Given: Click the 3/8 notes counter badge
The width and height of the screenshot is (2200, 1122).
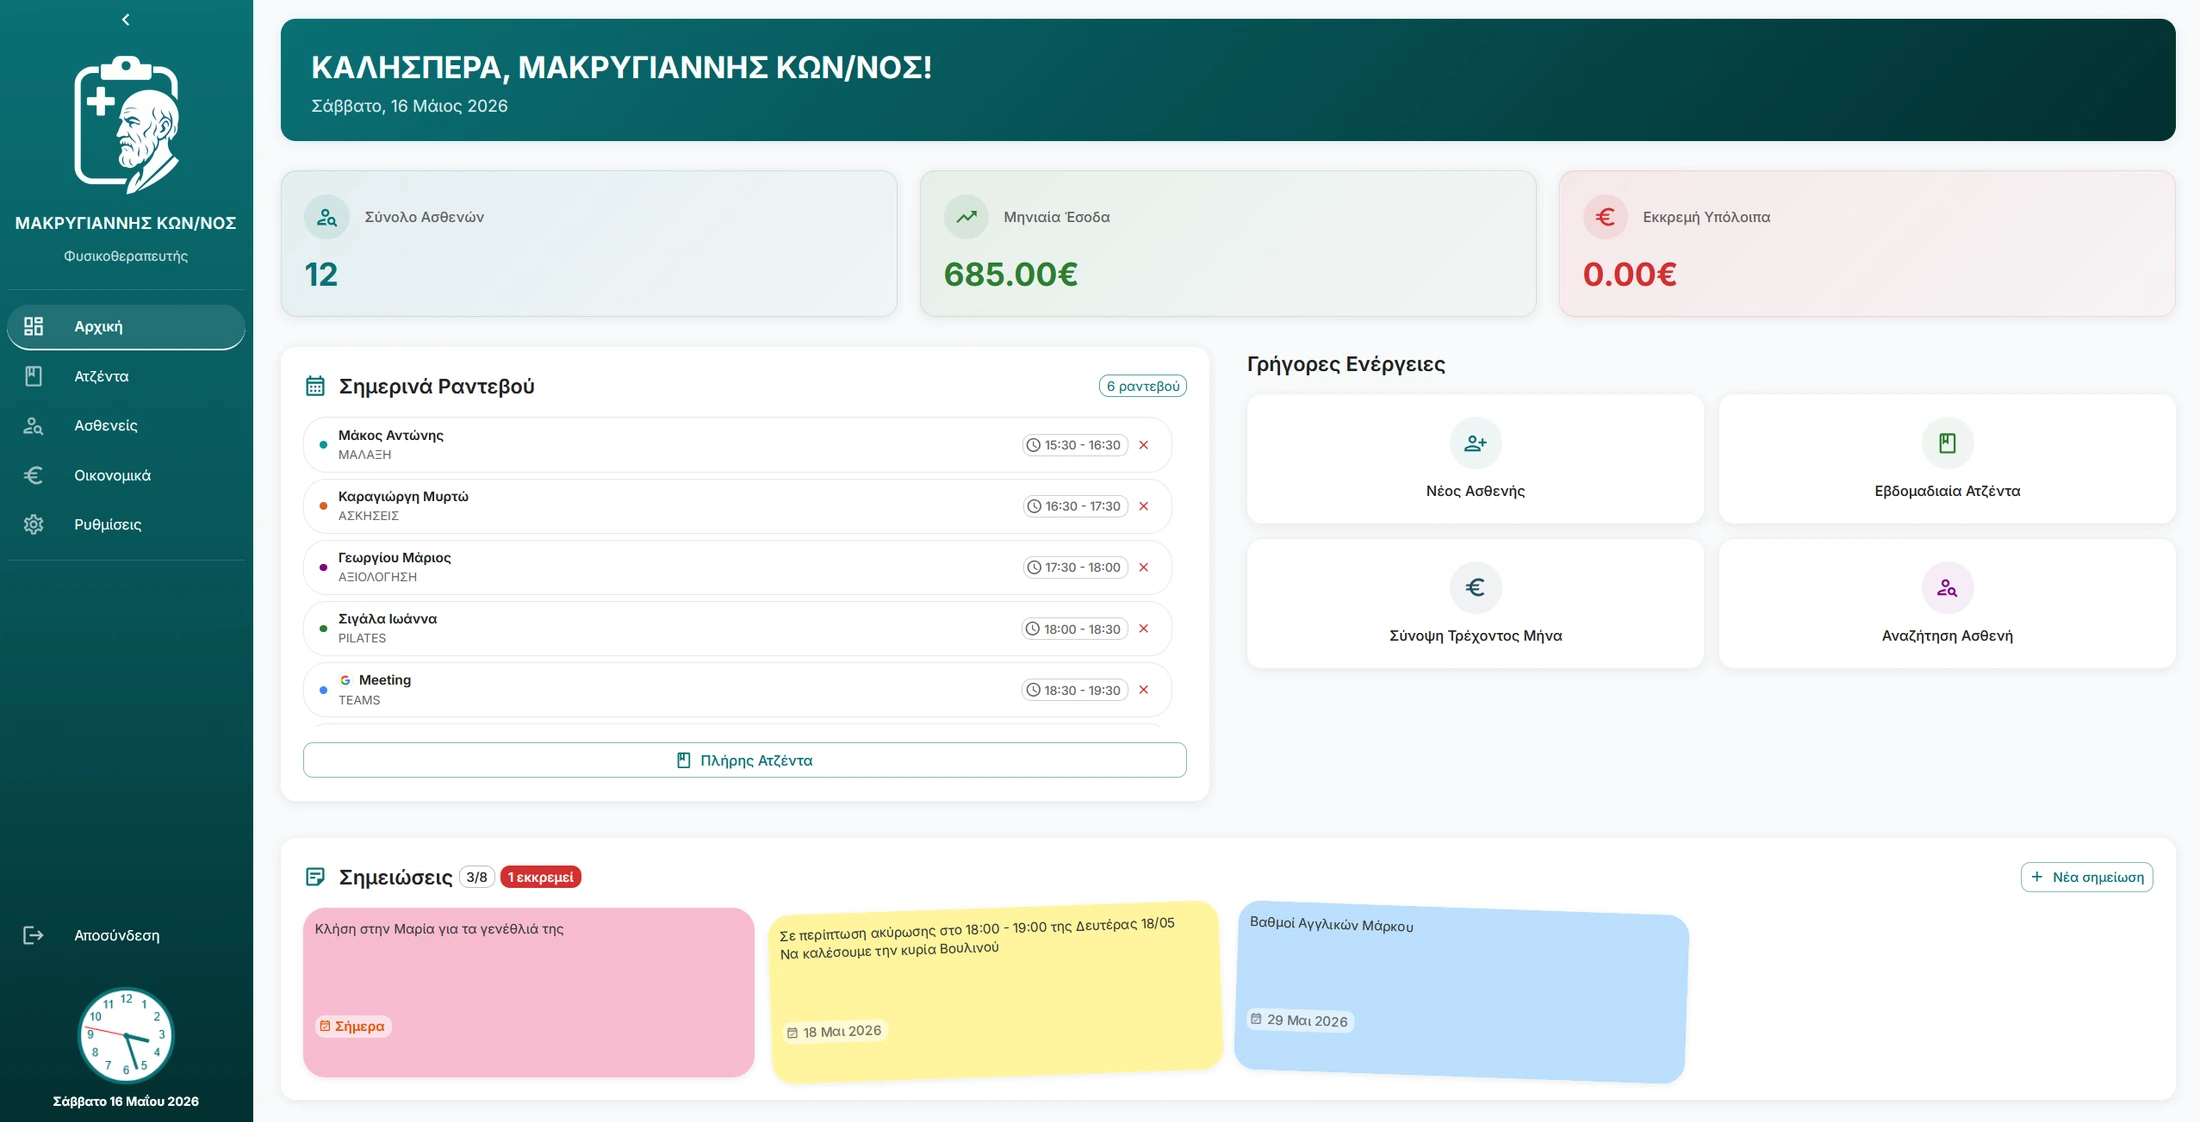Looking at the screenshot, I should pos(477,877).
